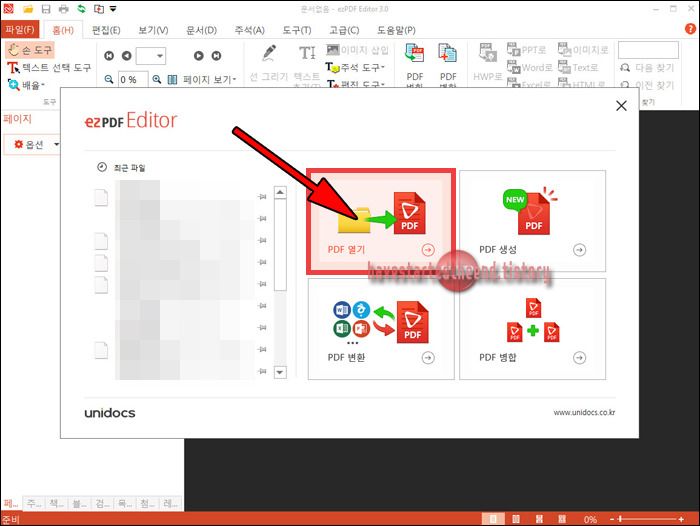Go to last page button

pos(217,56)
